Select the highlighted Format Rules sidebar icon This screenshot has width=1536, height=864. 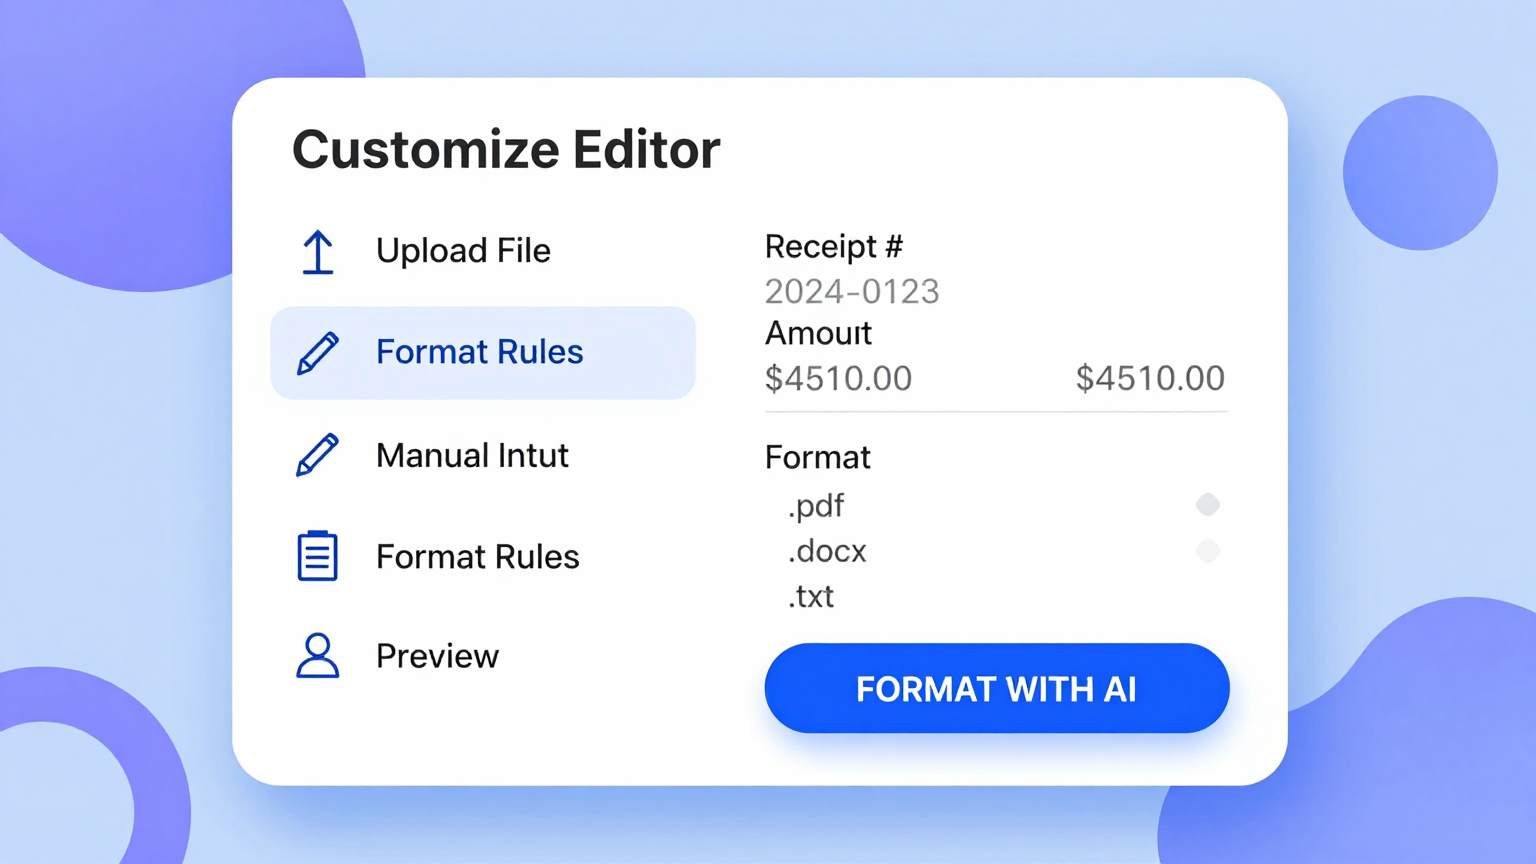[317, 352]
